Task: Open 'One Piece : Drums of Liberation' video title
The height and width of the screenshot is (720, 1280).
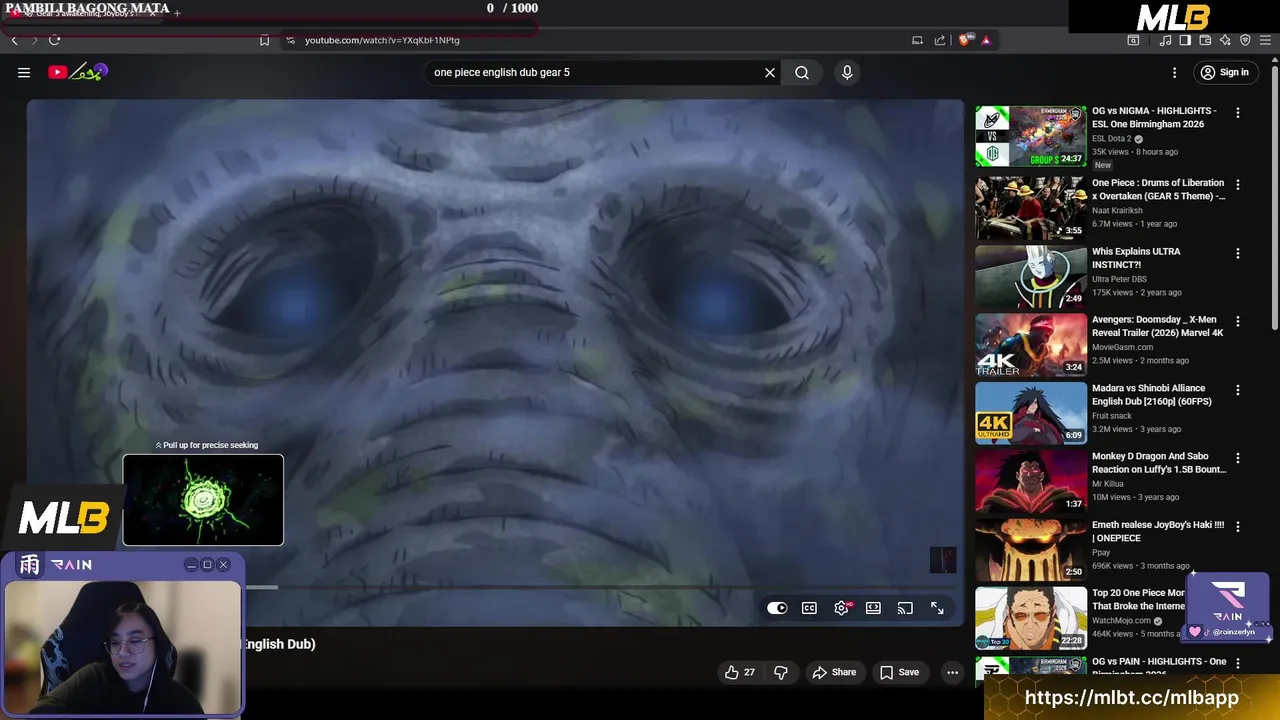Action: click(1158, 190)
